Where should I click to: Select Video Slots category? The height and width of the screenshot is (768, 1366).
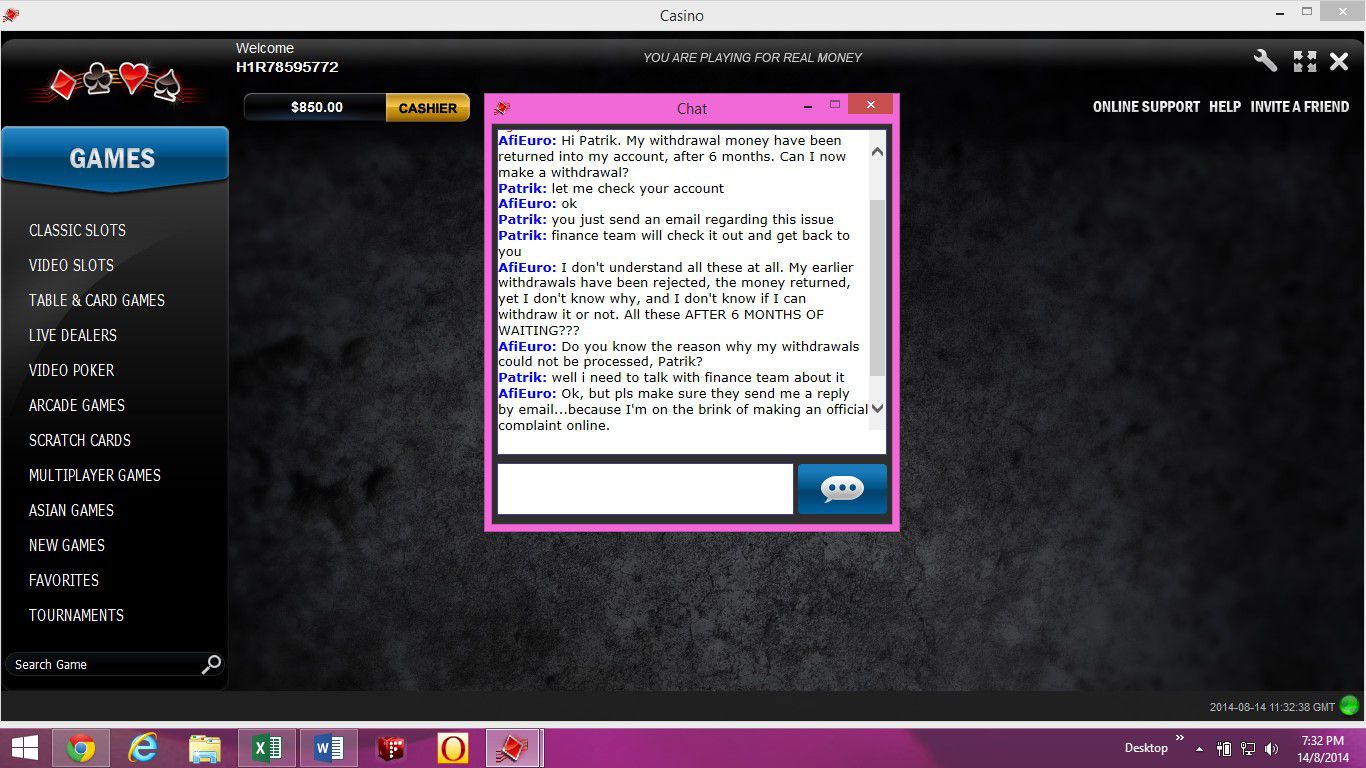[x=71, y=265]
